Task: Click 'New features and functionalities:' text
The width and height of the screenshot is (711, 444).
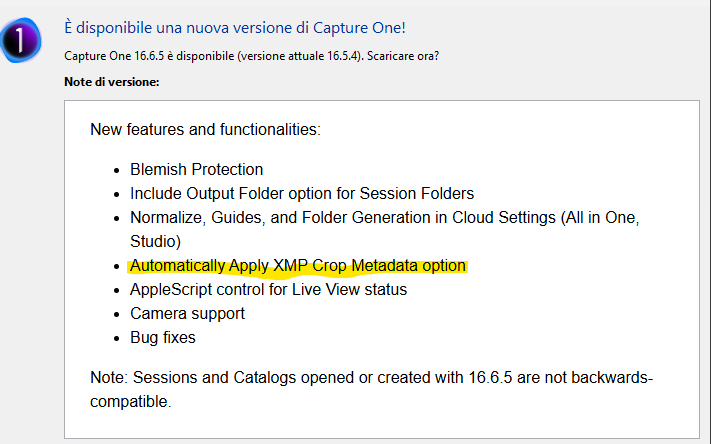Action: point(205,130)
